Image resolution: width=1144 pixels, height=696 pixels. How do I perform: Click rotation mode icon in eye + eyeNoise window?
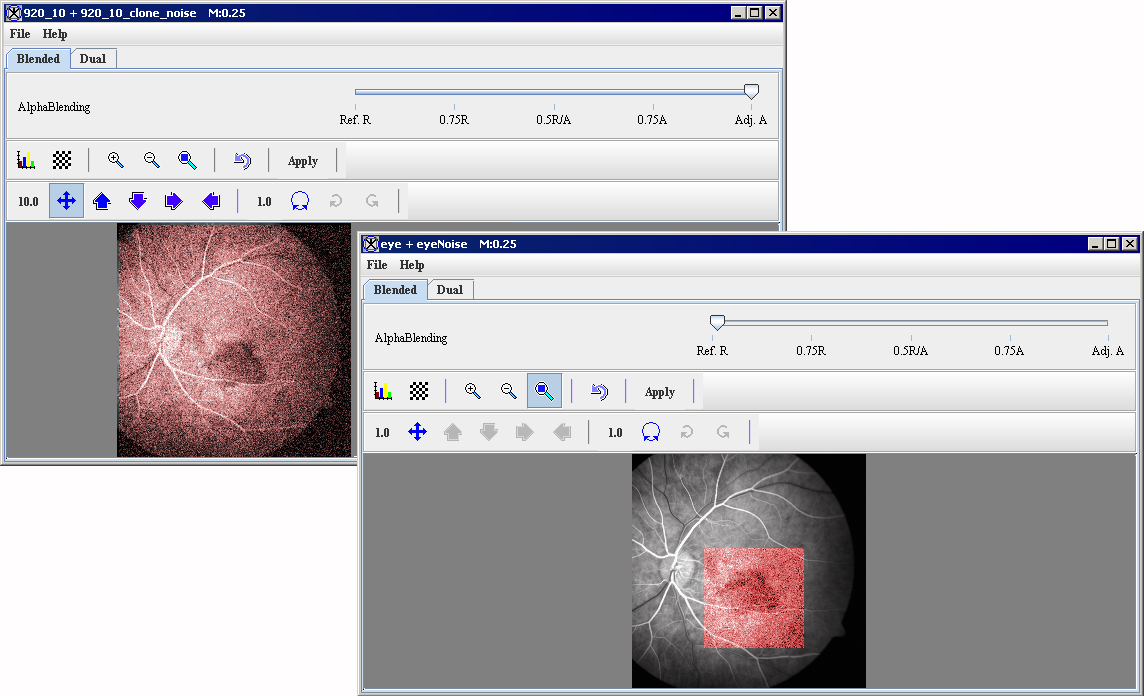tap(651, 432)
